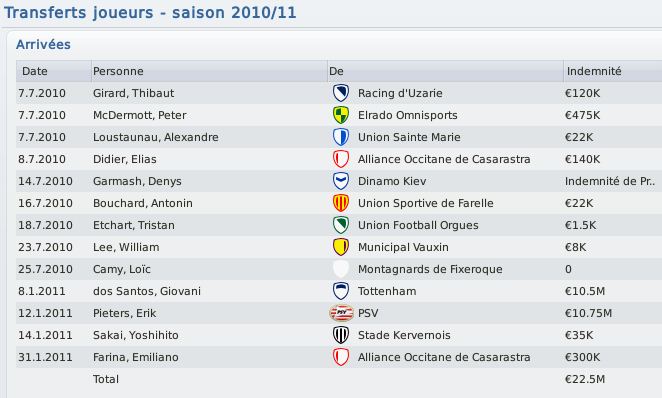Open player dos Santos, Giovani
This screenshot has height=398, width=662.
(x=147, y=291)
